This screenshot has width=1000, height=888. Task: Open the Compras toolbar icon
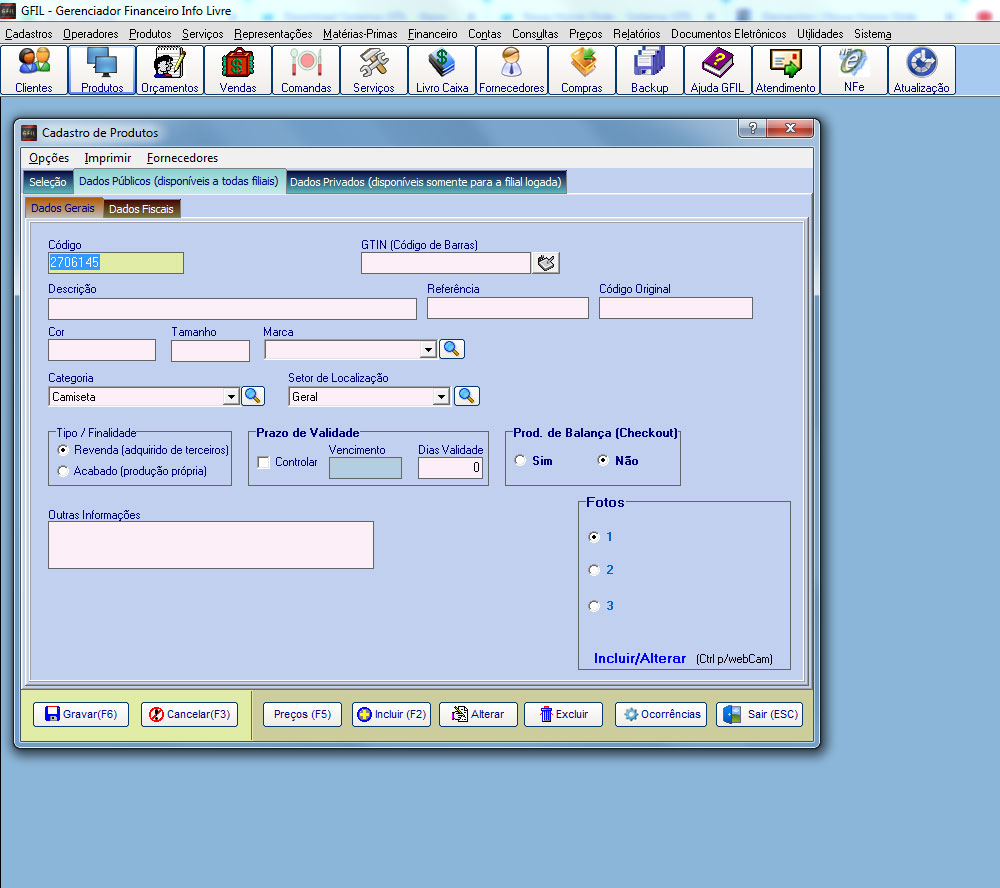582,70
